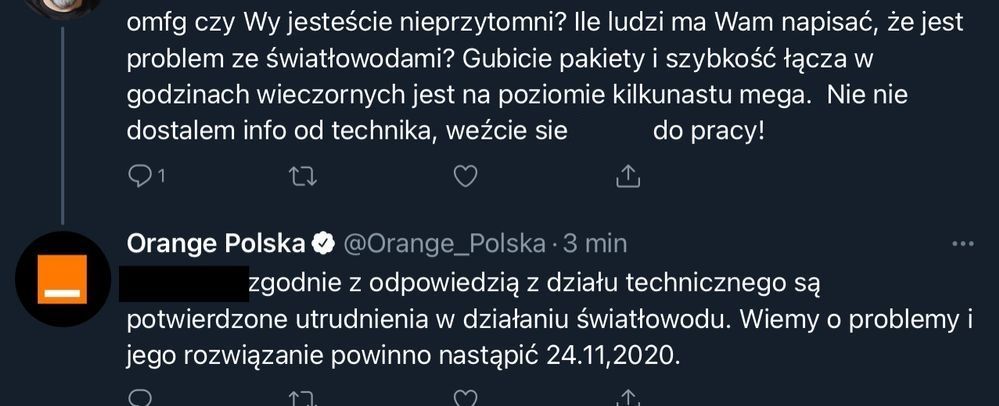Open the tweet via "3 min" timestamp
The image size is (999, 406).
point(595,243)
